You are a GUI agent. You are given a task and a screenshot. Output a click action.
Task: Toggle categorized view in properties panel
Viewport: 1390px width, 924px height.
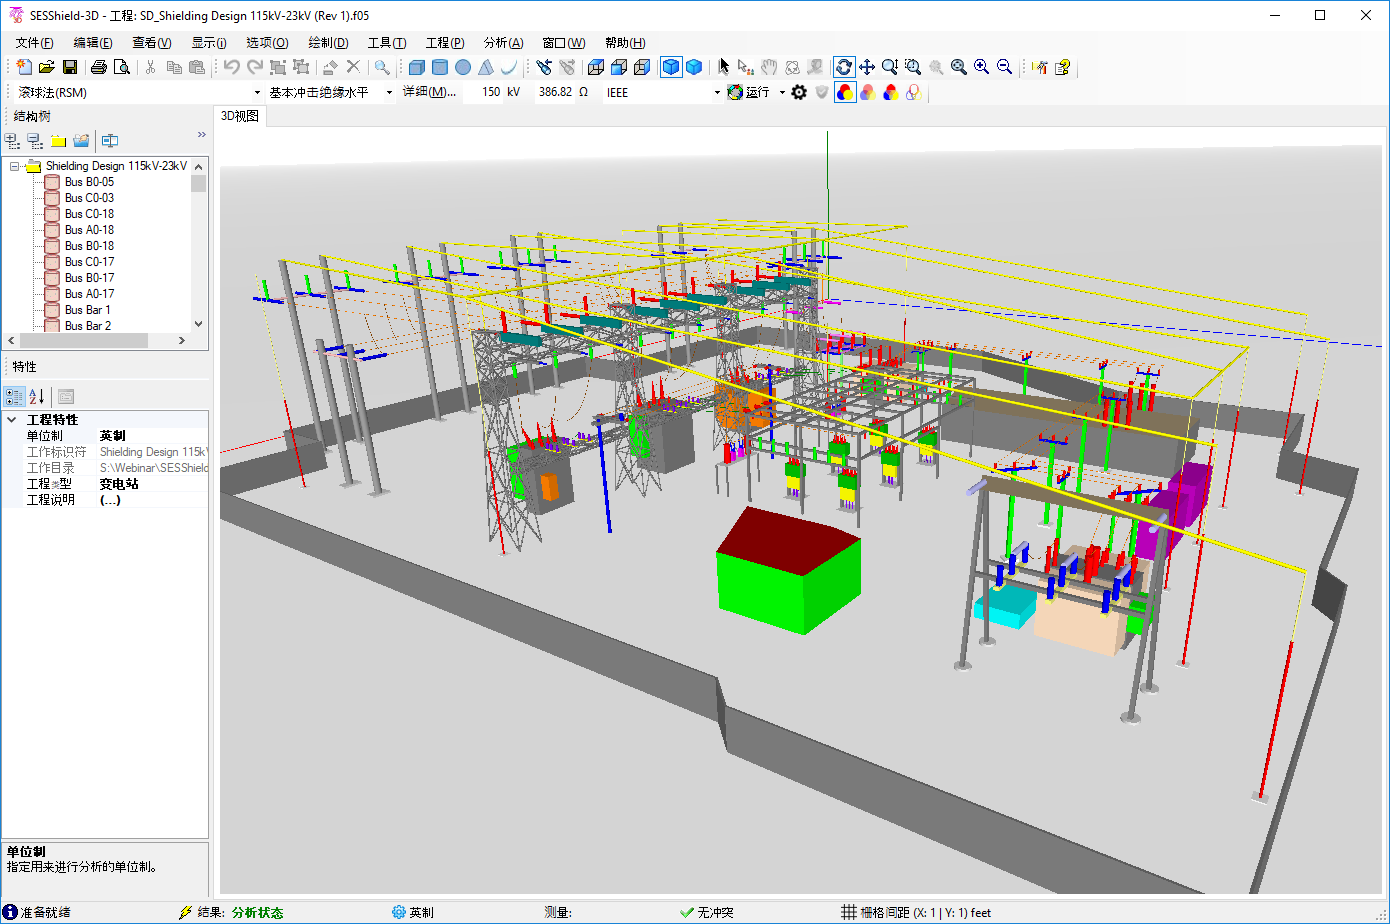coord(14,397)
